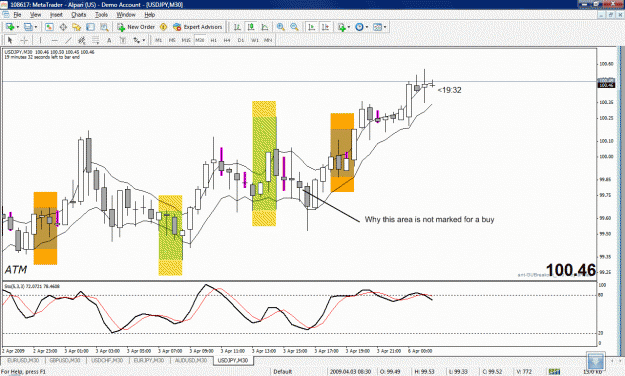Screen dimensions: 625x376
Task: Switch to W1 timeframe
Action: (254, 40)
